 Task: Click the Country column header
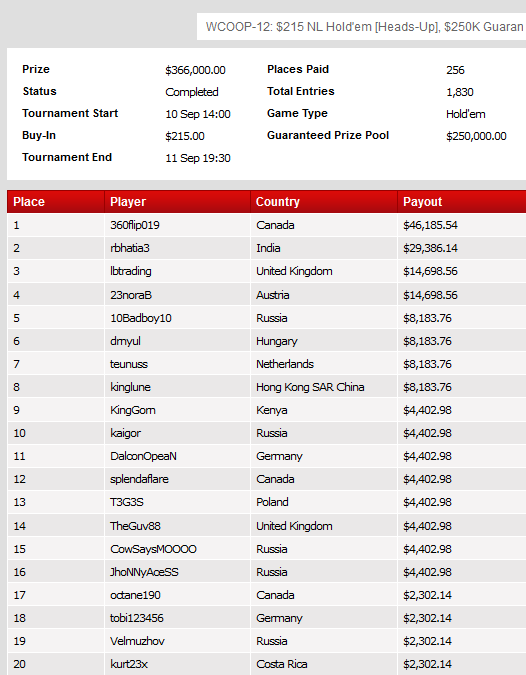tap(324, 201)
